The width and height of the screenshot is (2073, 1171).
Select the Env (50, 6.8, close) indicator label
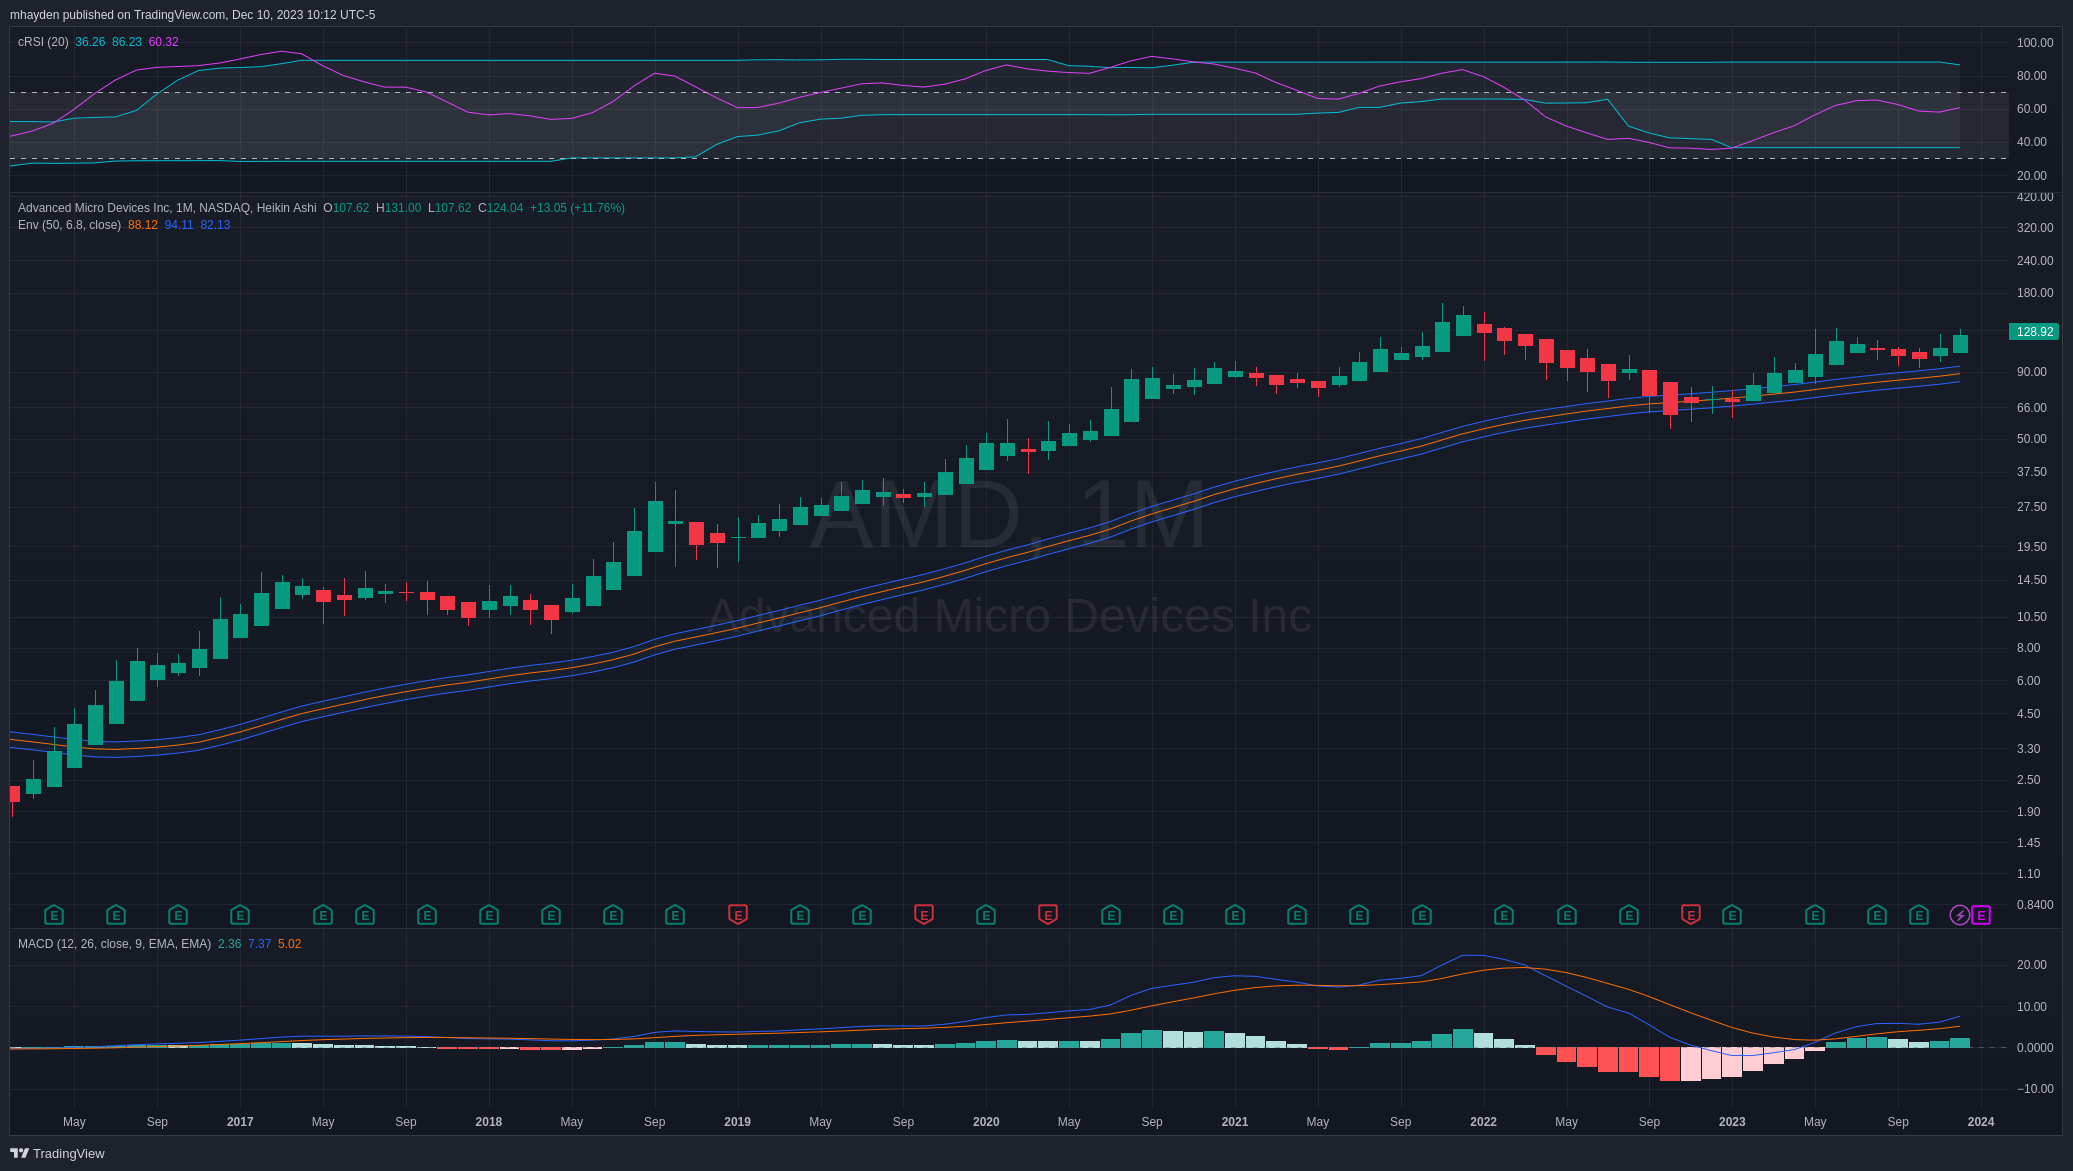(70, 225)
